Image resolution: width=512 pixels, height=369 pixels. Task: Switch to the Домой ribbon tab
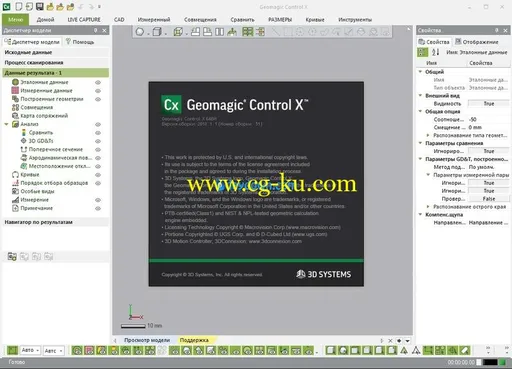click(45, 20)
